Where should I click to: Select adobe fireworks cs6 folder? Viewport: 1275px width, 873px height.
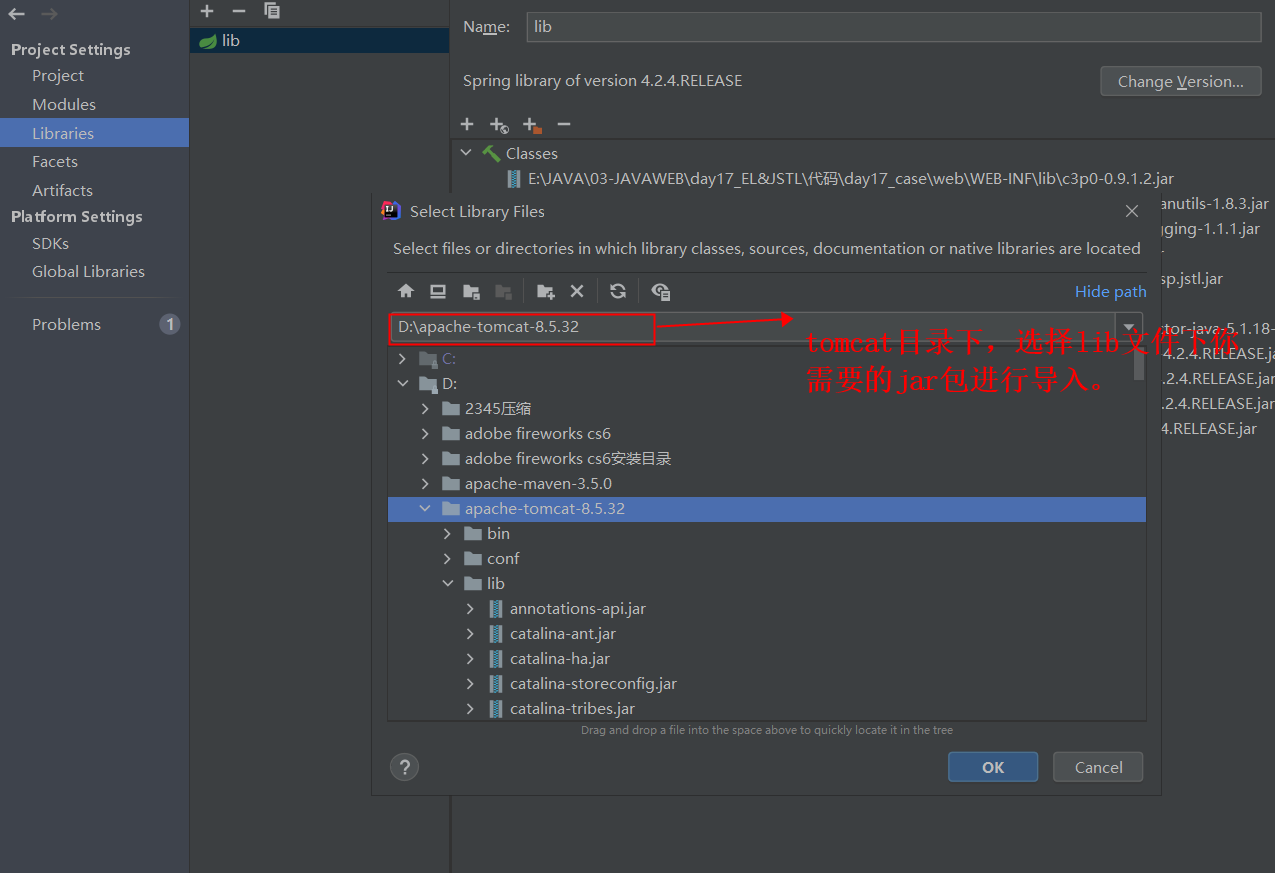pyautogui.click(x=538, y=434)
